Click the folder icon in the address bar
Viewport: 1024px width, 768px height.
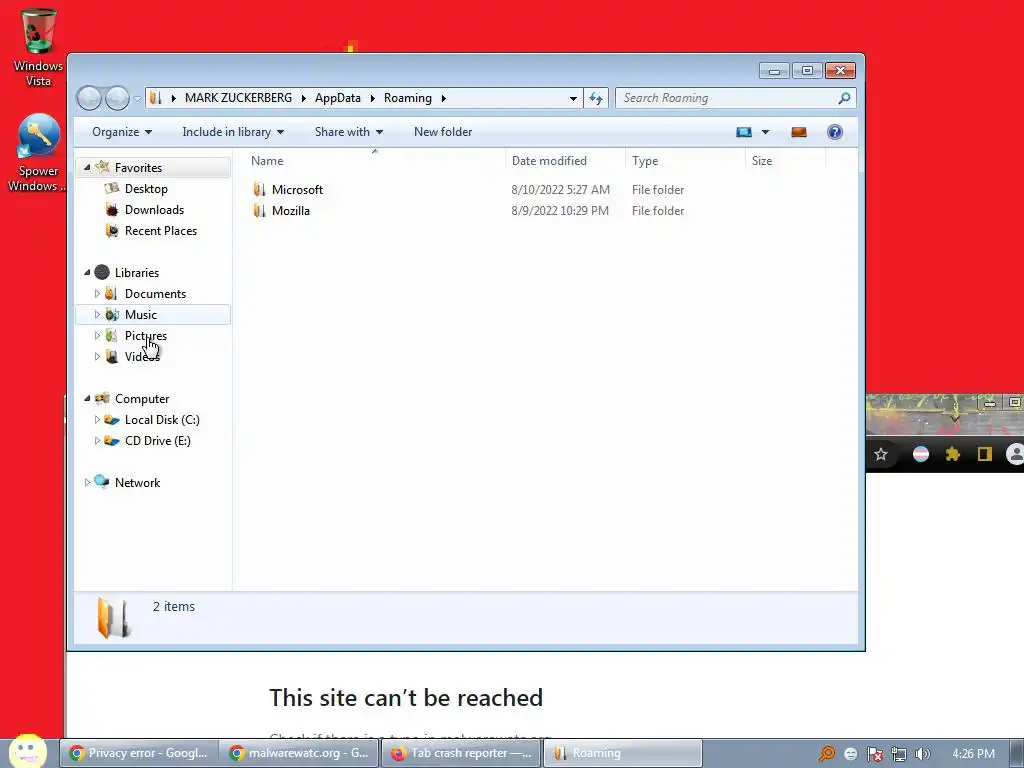(155, 98)
